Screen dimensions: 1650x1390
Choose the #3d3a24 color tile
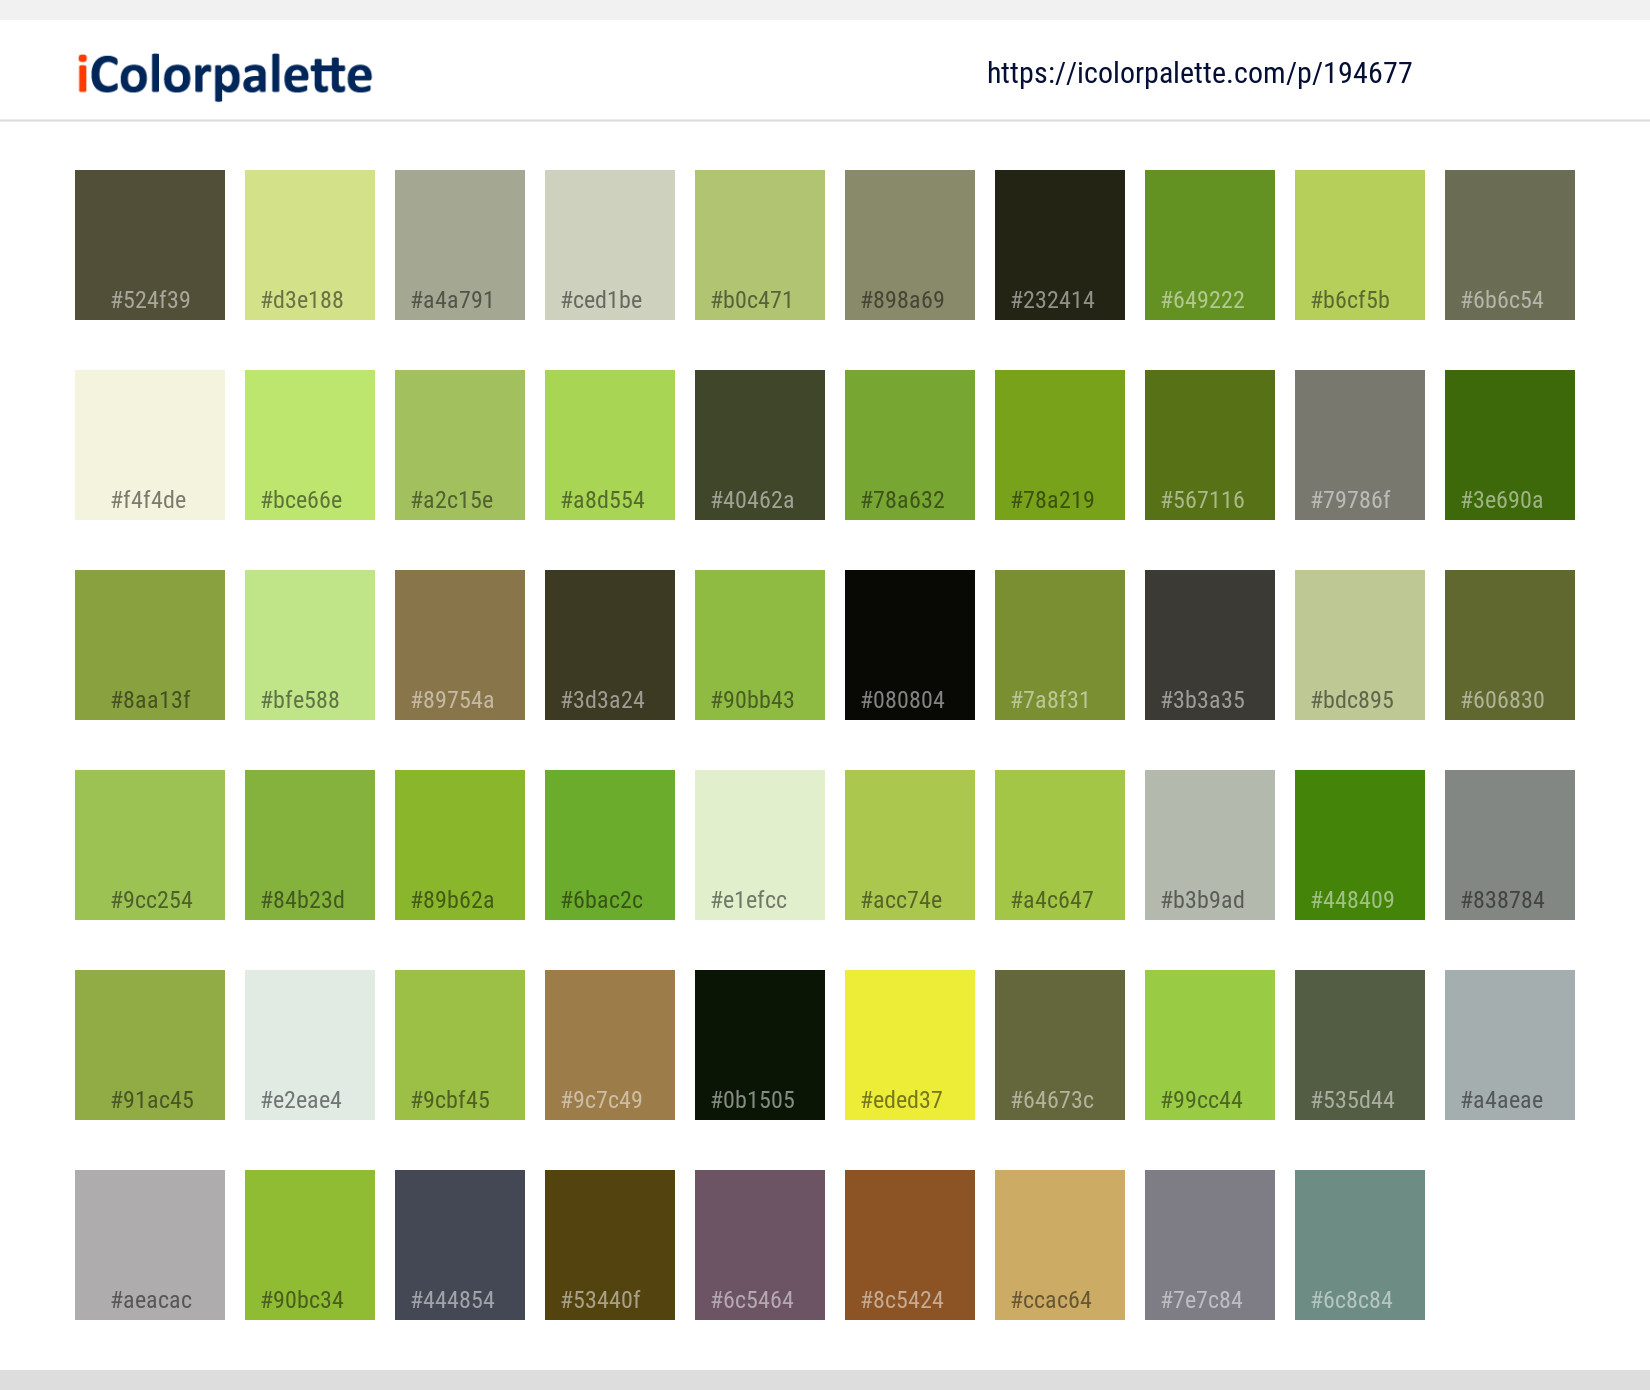coord(610,645)
